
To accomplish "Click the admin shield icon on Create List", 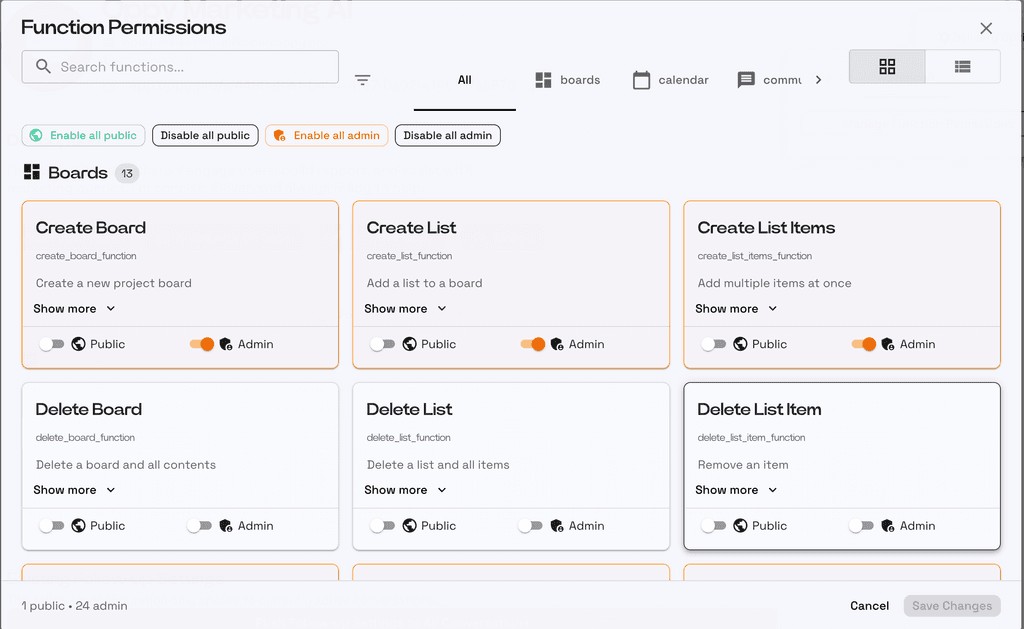I will coord(557,344).
